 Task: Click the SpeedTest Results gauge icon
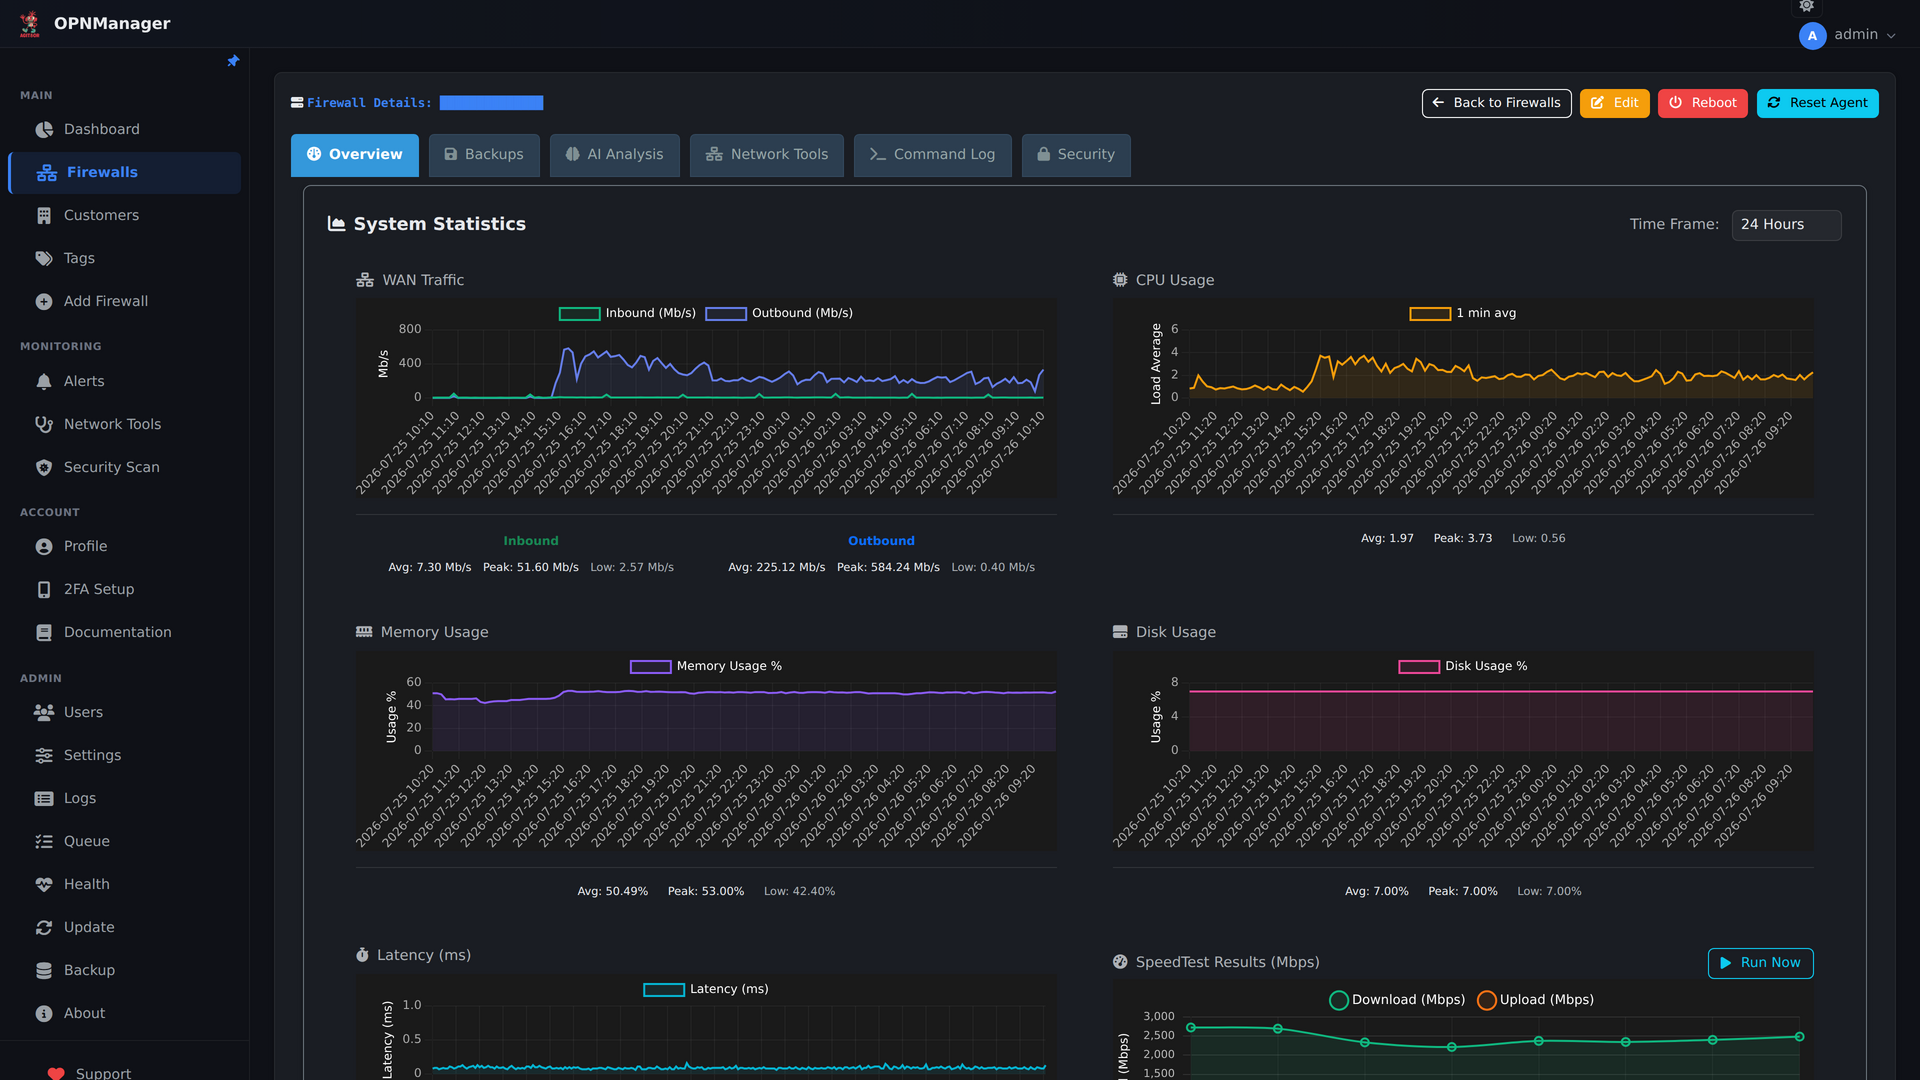coord(1120,962)
